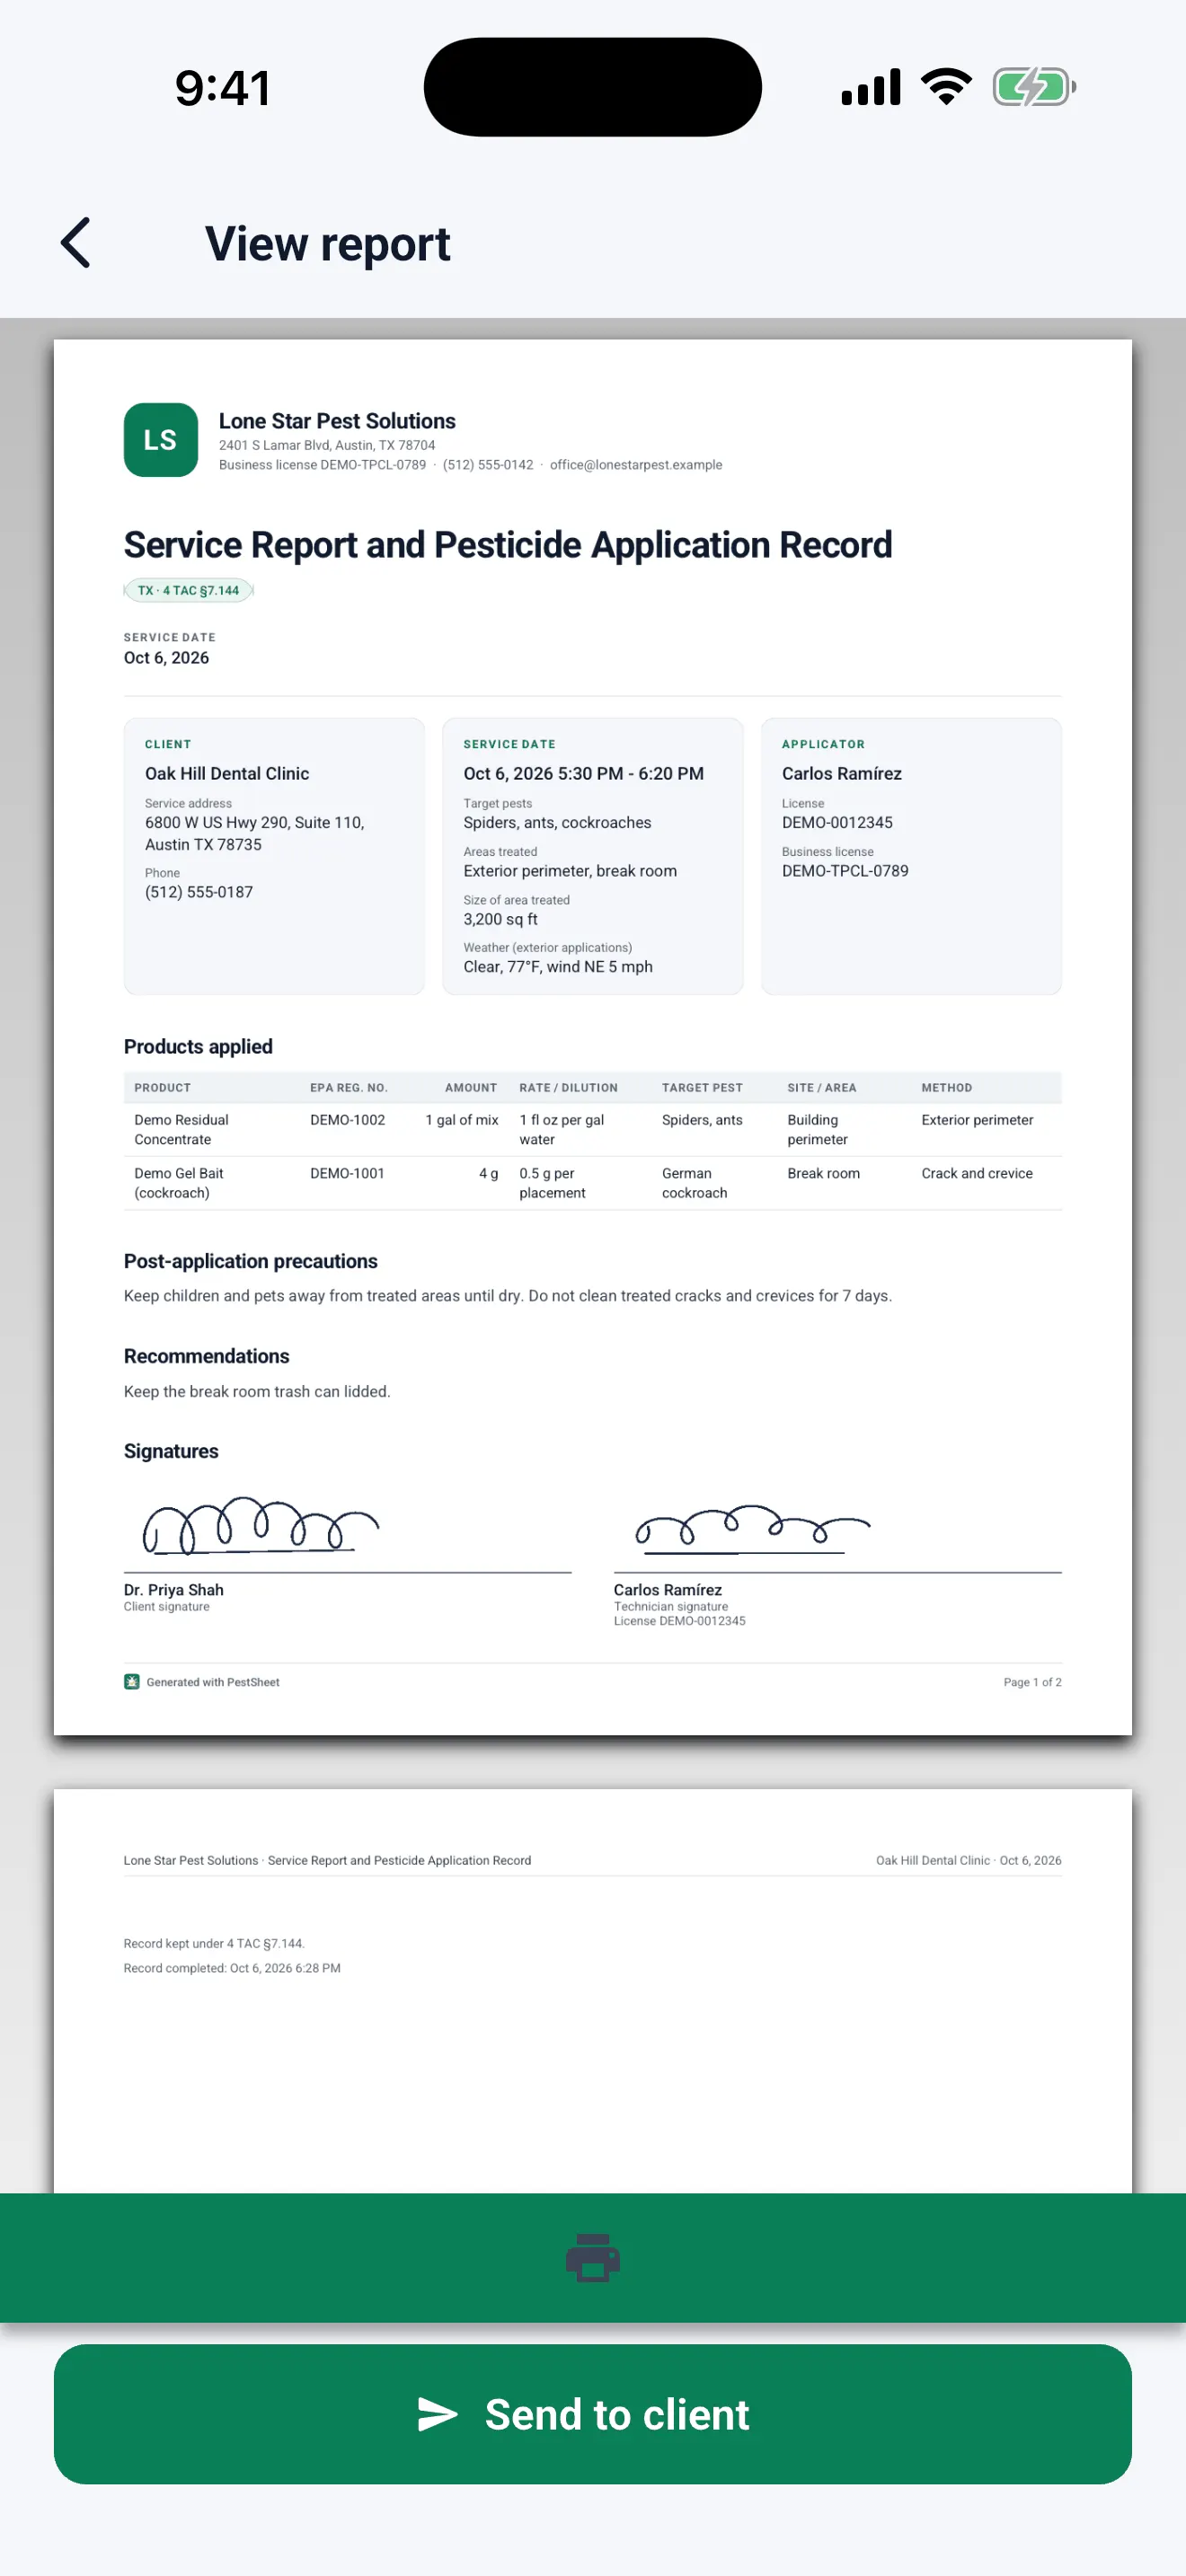Image resolution: width=1186 pixels, height=2576 pixels.
Task: Tap the printer icon to print report
Action: pyautogui.click(x=593, y=2257)
